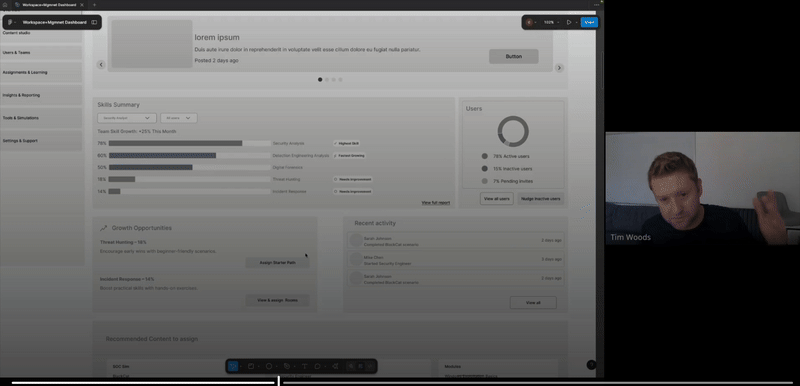Viewport: 800px width, 386px height.
Task: Select the Ellipse shape tool
Action: tap(269, 366)
